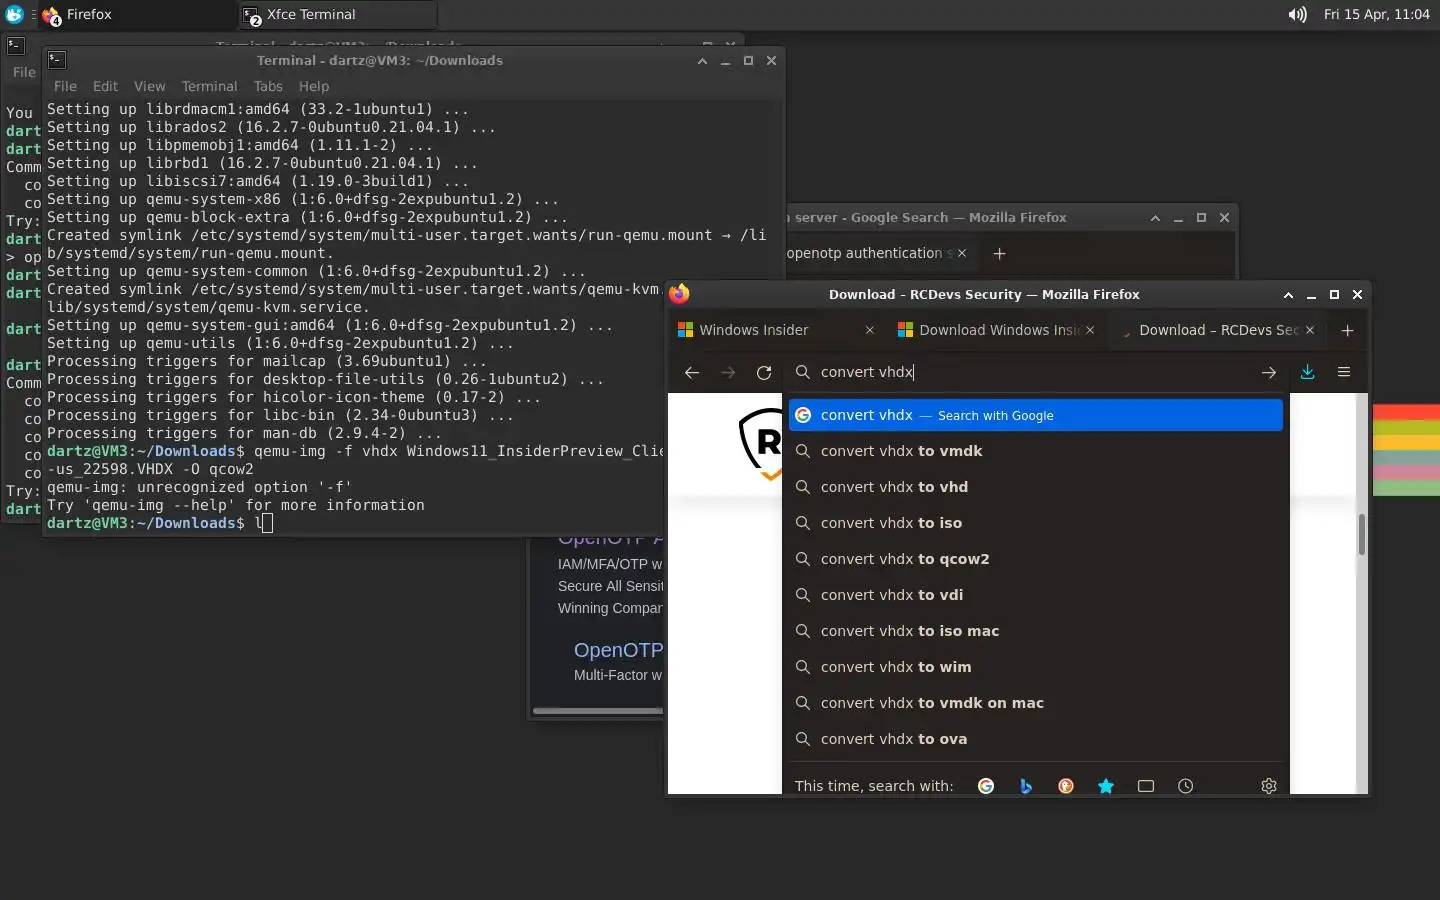This screenshot has width=1440, height=900.
Task: Click the Go arrow in the address bar
Action: tap(1269, 372)
